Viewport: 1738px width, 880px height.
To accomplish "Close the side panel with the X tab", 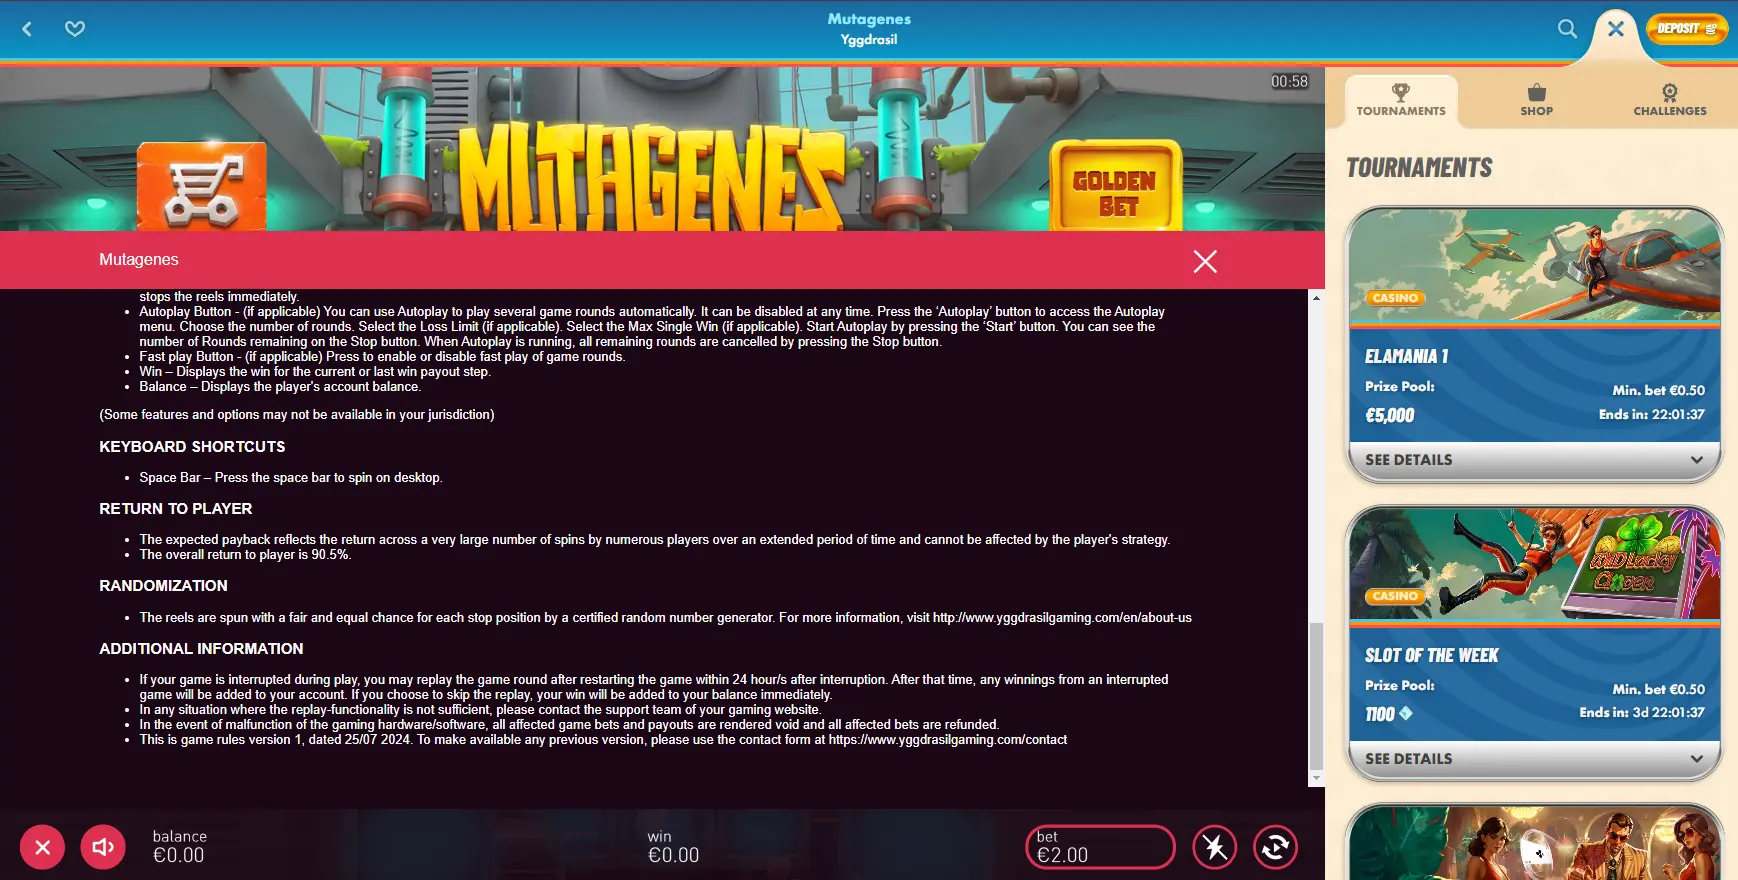I will click(1615, 29).
